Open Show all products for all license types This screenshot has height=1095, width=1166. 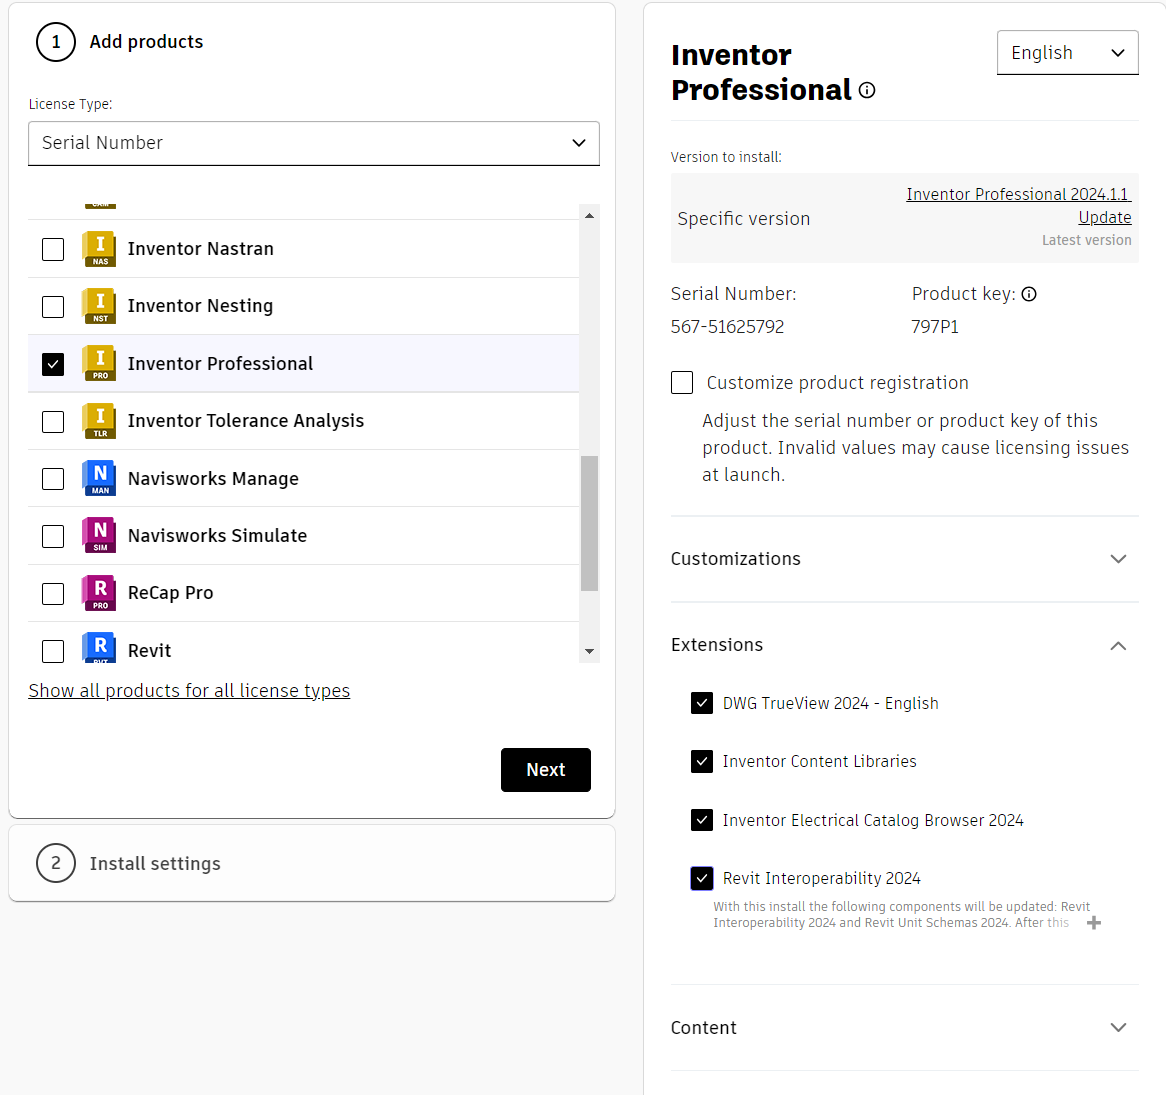click(189, 691)
